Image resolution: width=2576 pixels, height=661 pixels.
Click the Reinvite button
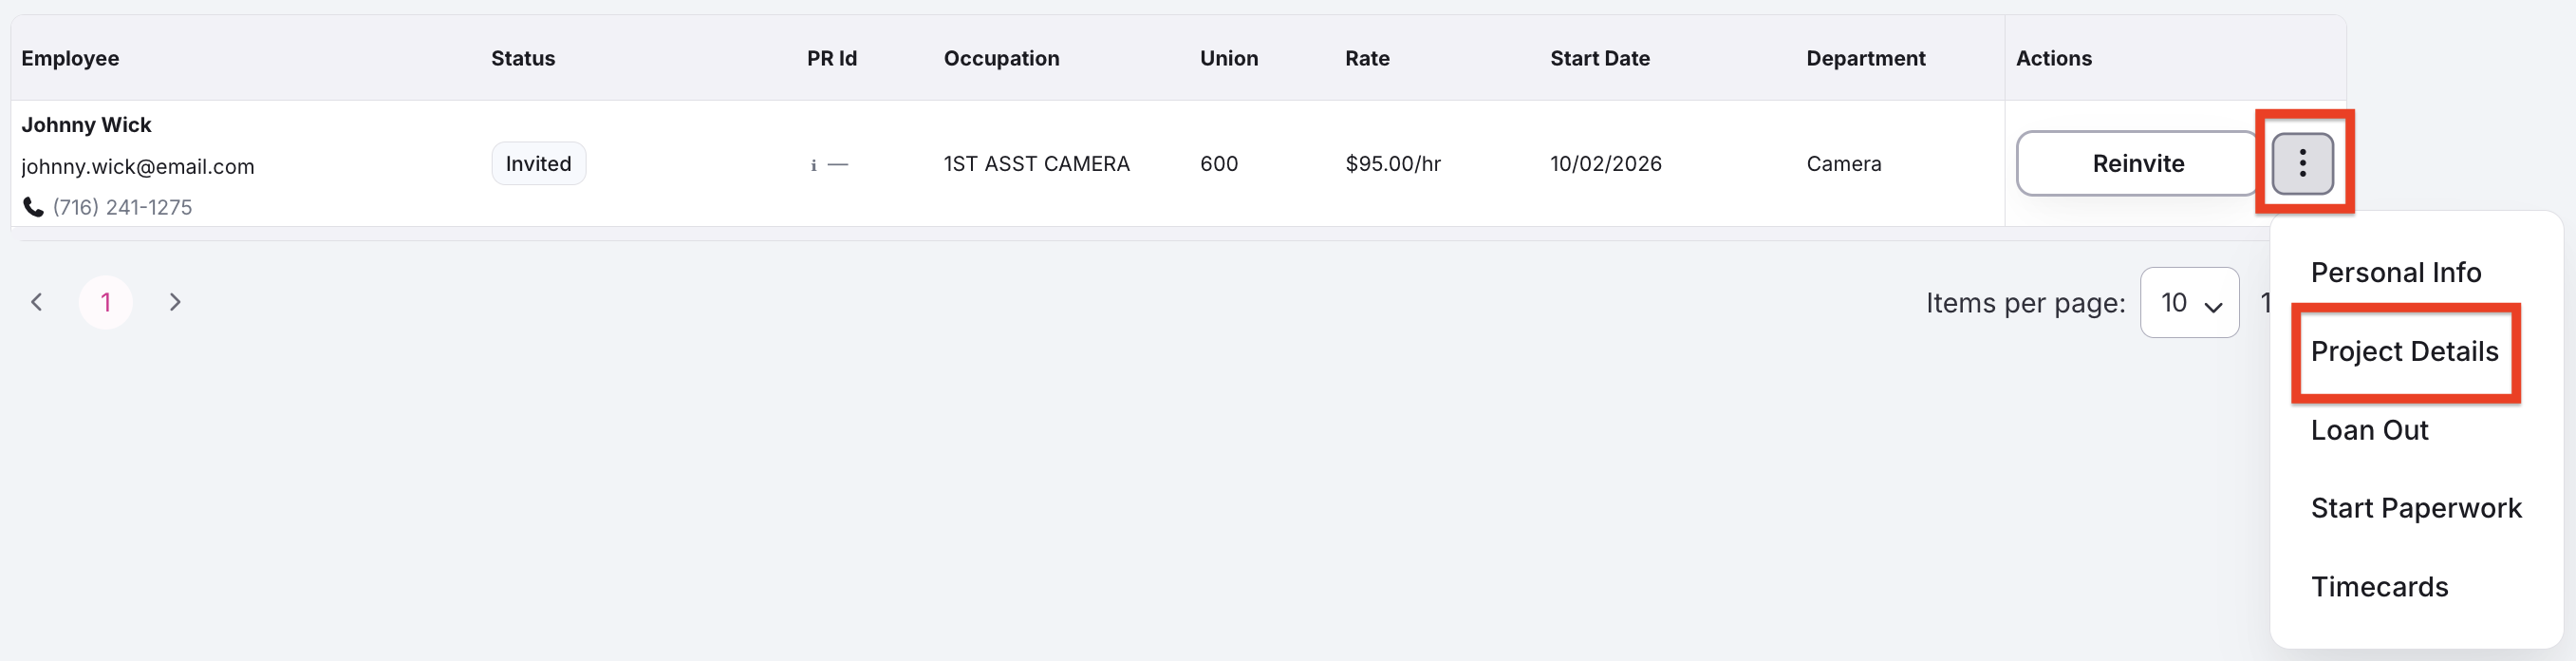click(2137, 163)
